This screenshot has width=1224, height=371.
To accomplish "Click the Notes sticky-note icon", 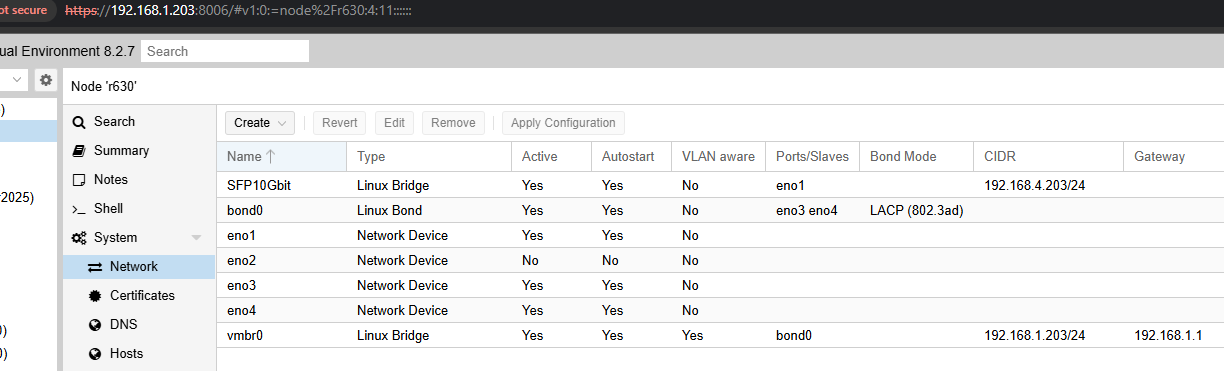I will pyautogui.click(x=79, y=180).
